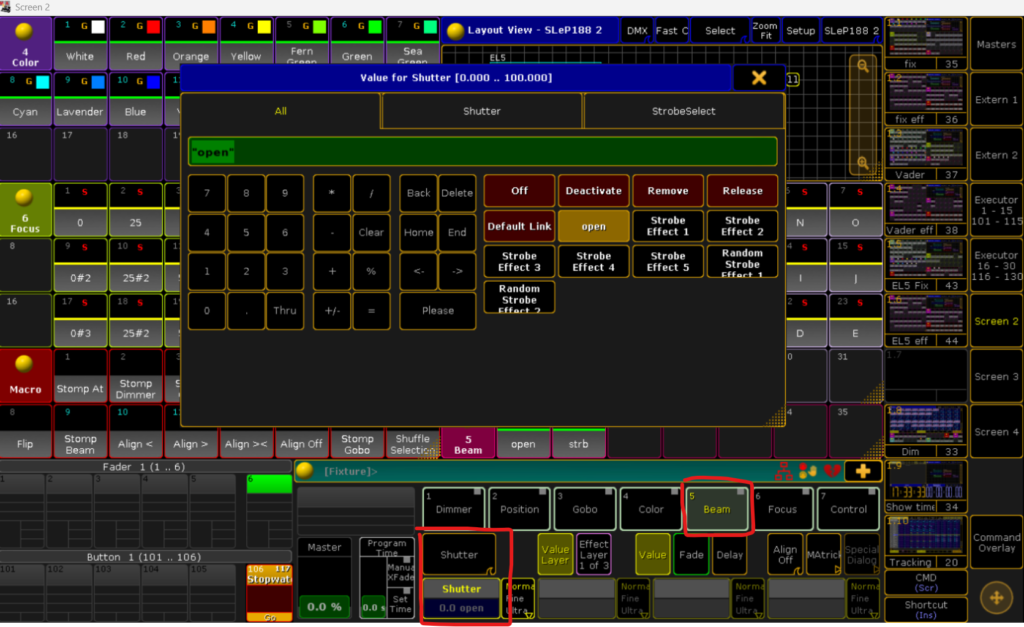Click the zoom-out magnifier in Layout View
Viewport: 1024px width, 627px height.
click(862, 163)
